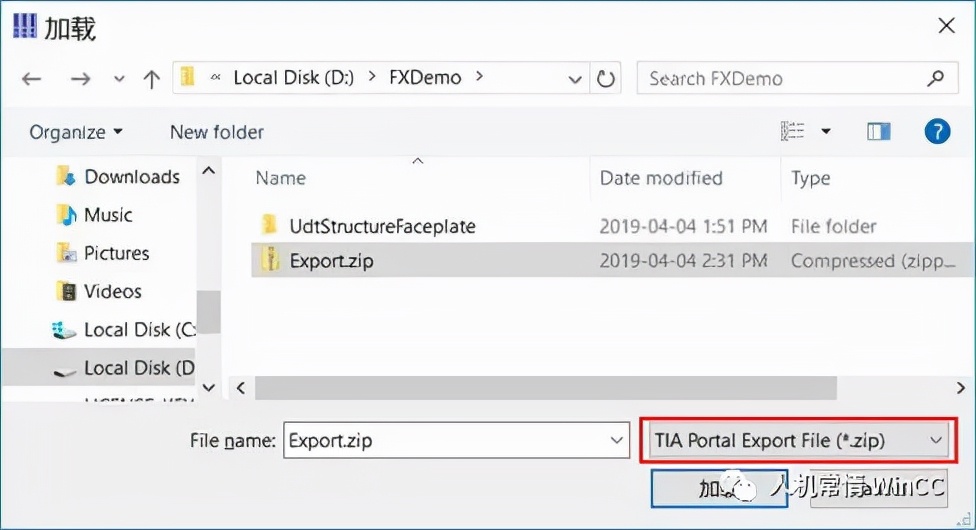
Task: Click FXDemo in the address path
Action: coord(425,78)
